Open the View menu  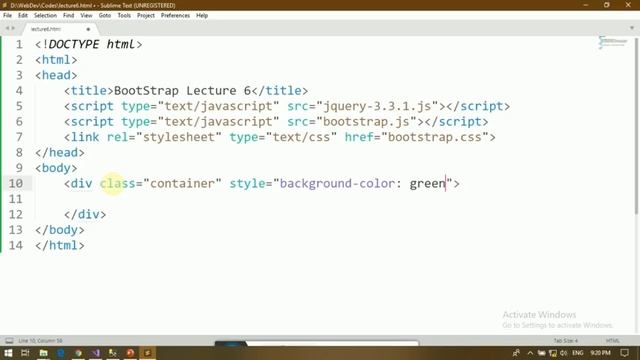[86, 16]
